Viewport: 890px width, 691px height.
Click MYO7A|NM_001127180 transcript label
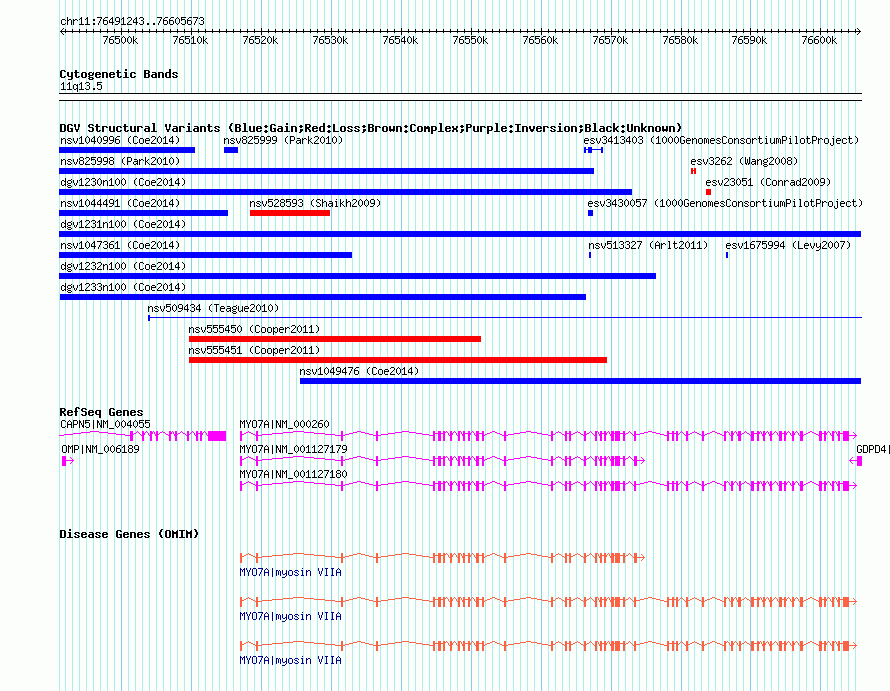(x=293, y=474)
